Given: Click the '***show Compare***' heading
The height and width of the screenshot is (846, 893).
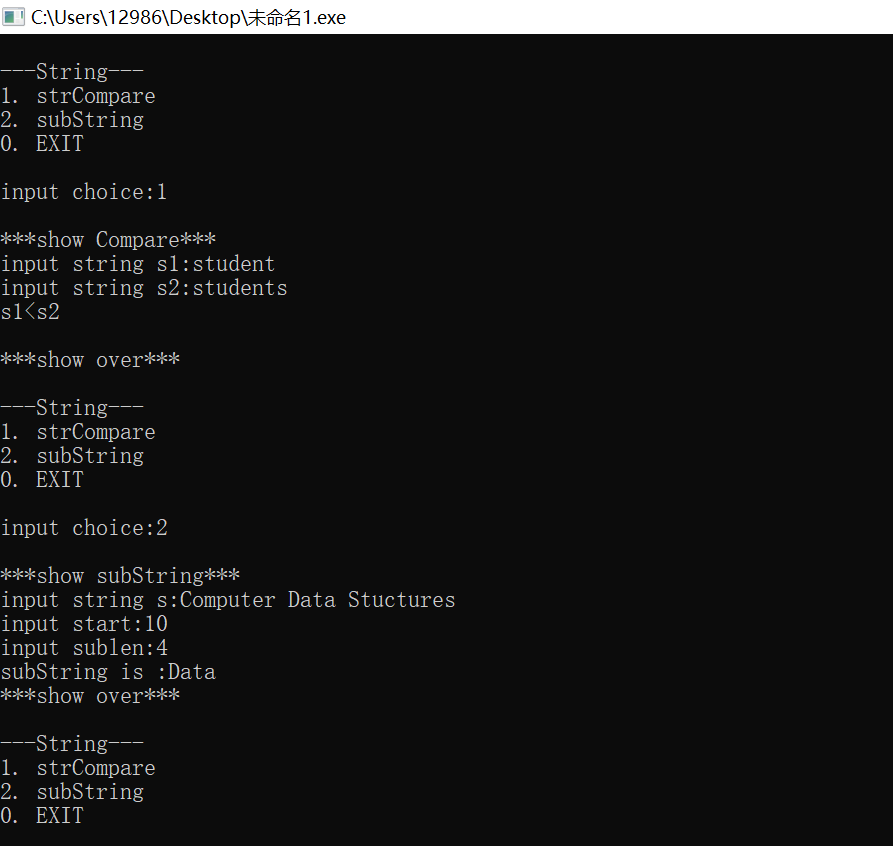Looking at the screenshot, I should pos(108,240).
